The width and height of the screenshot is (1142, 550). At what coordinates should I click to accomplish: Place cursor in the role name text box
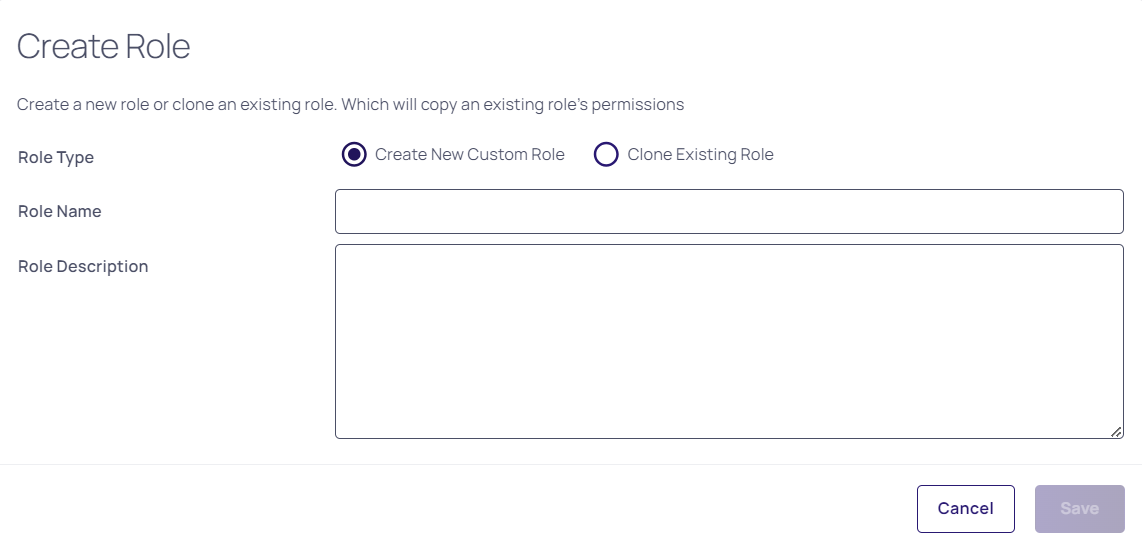[x=729, y=212]
